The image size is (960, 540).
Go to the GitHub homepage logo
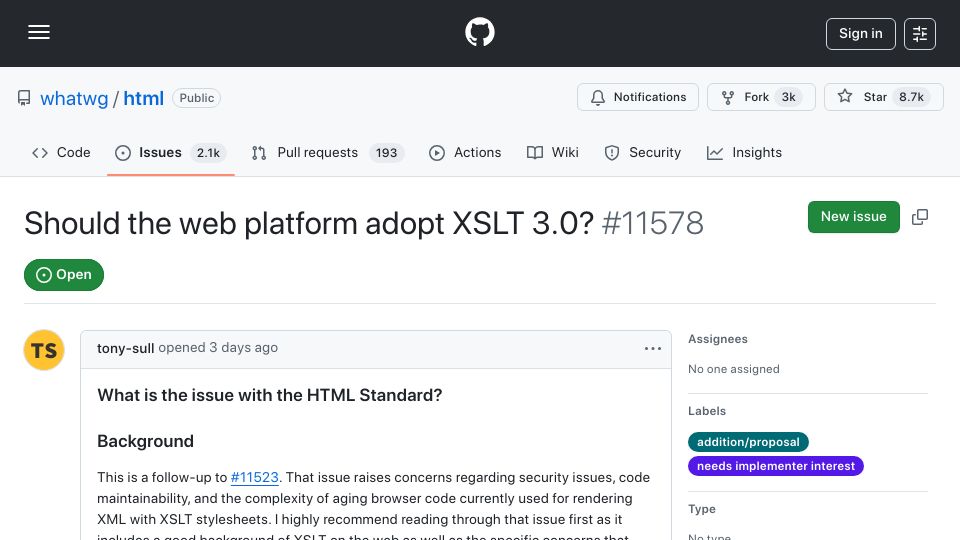pyautogui.click(x=479, y=32)
